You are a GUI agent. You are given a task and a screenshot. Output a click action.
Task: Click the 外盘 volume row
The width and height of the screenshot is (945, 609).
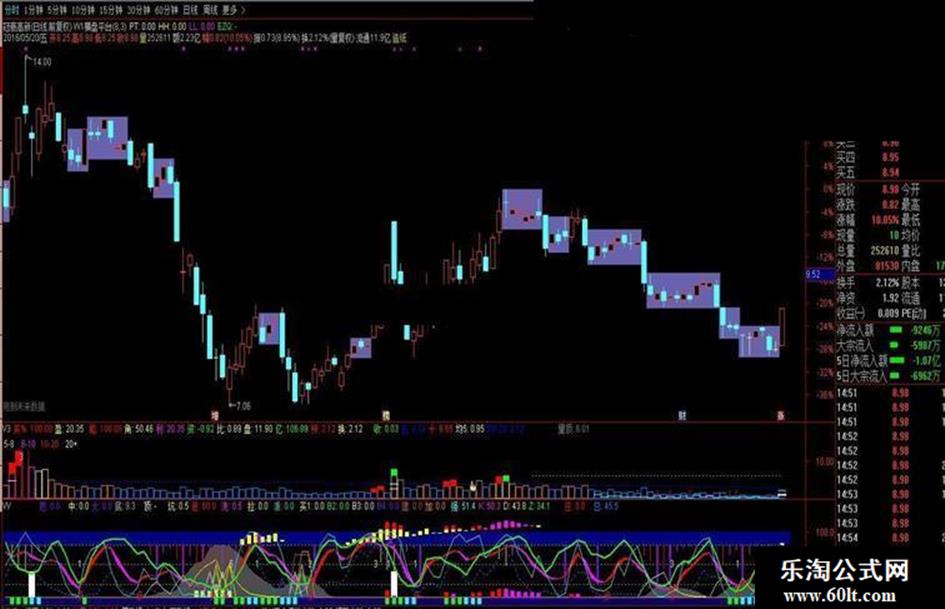pyautogui.click(x=868, y=265)
